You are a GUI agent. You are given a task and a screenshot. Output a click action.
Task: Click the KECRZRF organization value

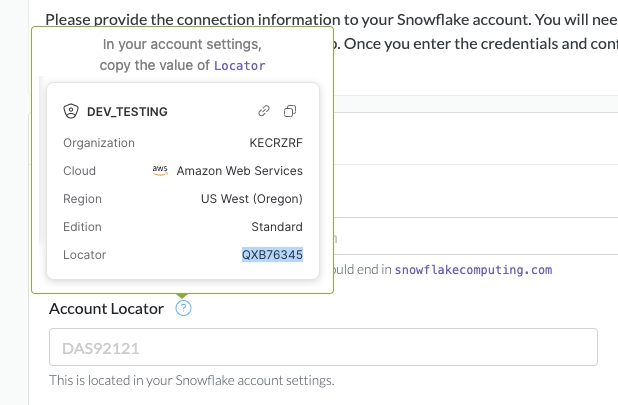coord(275,143)
